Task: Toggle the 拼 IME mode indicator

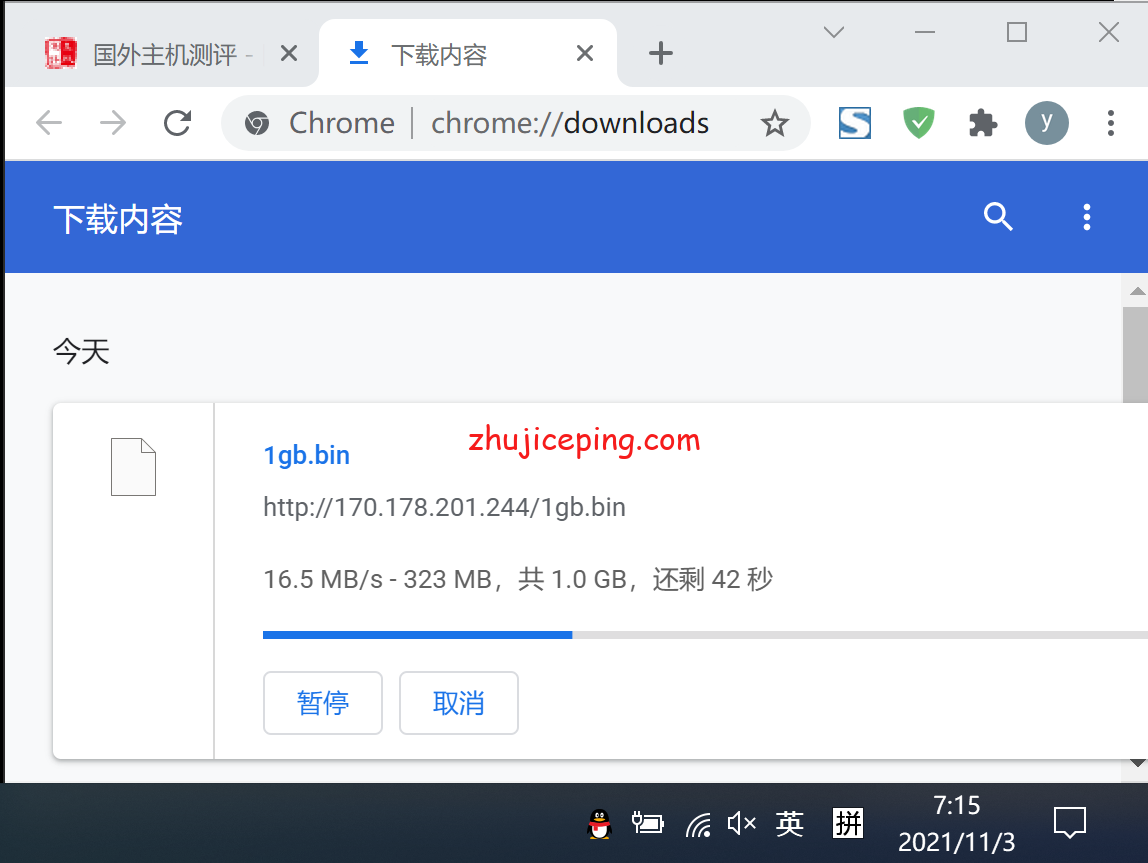Action: tap(848, 824)
